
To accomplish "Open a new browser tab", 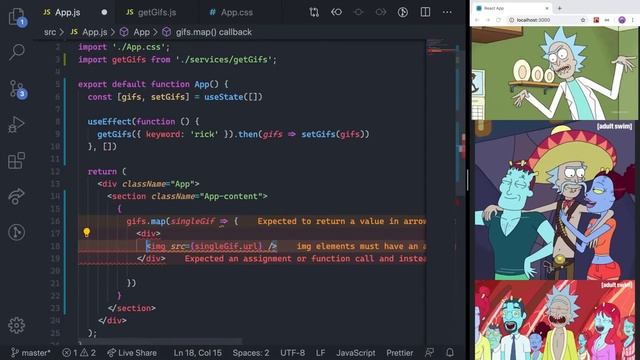I will (560, 8).
